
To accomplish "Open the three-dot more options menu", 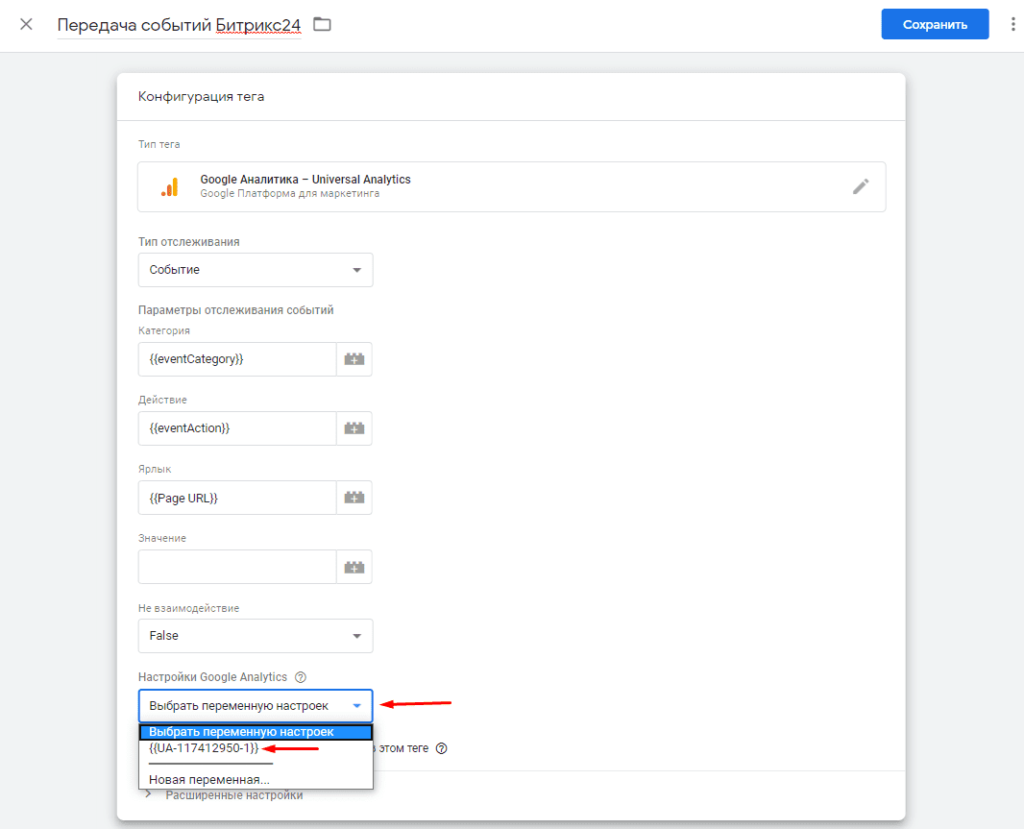I will pos(1013,24).
